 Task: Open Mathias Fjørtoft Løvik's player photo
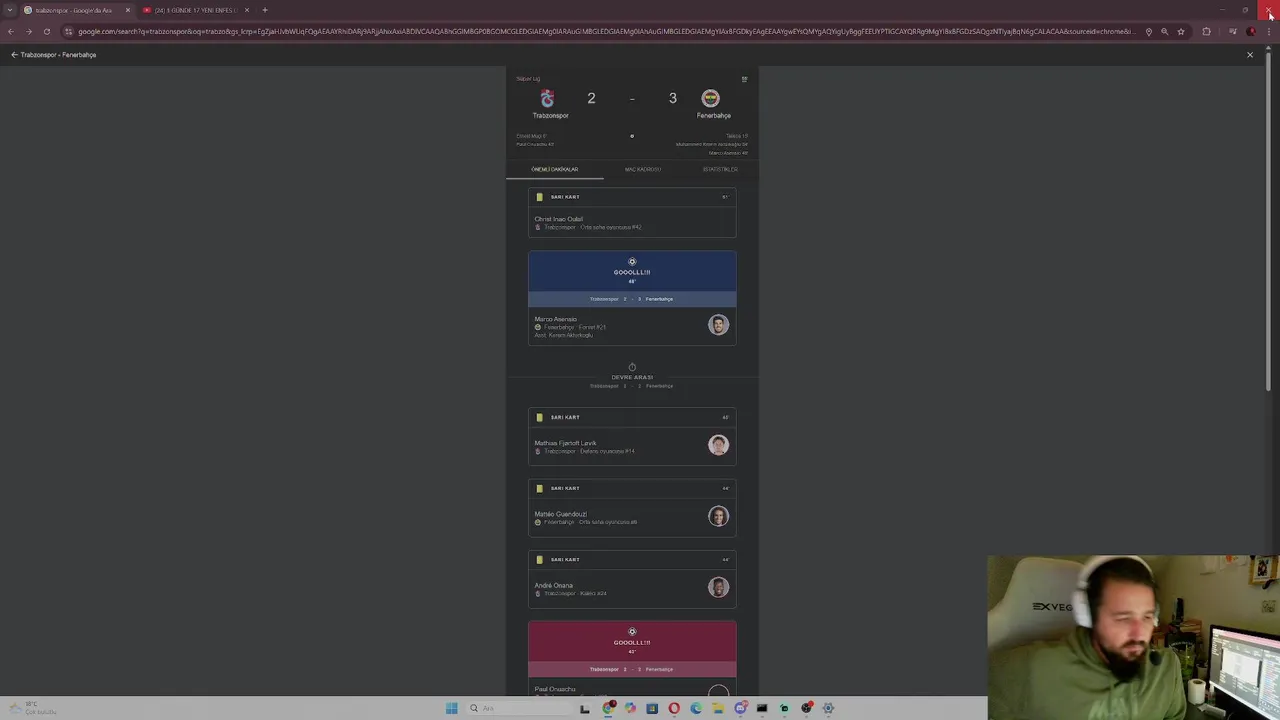tap(718, 445)
